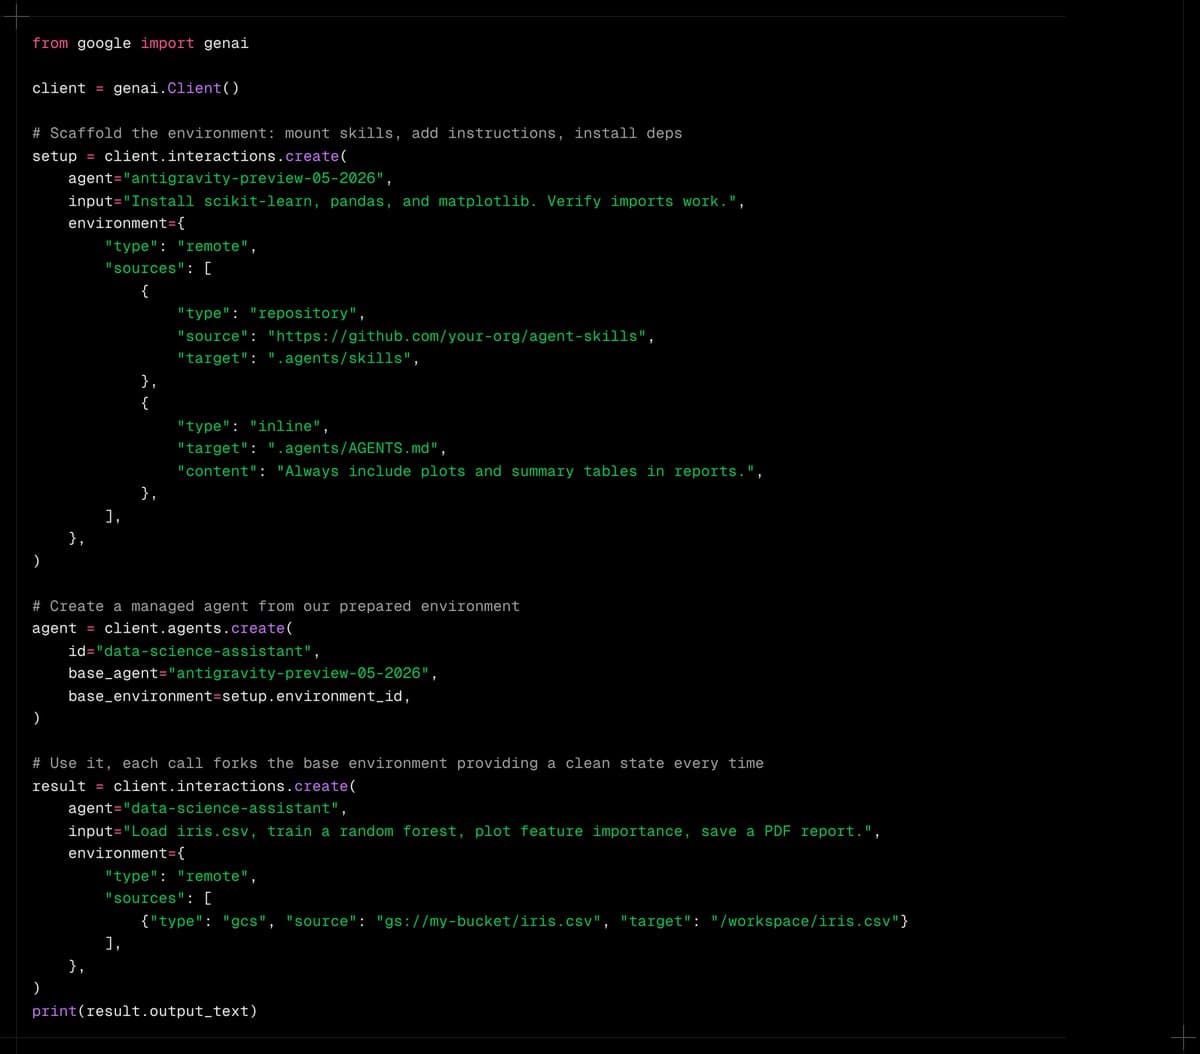Select the 'base_environment=setup.environment_id,' line
The width and height of the screenshot is (1200, 1054).
pos(239,696)
